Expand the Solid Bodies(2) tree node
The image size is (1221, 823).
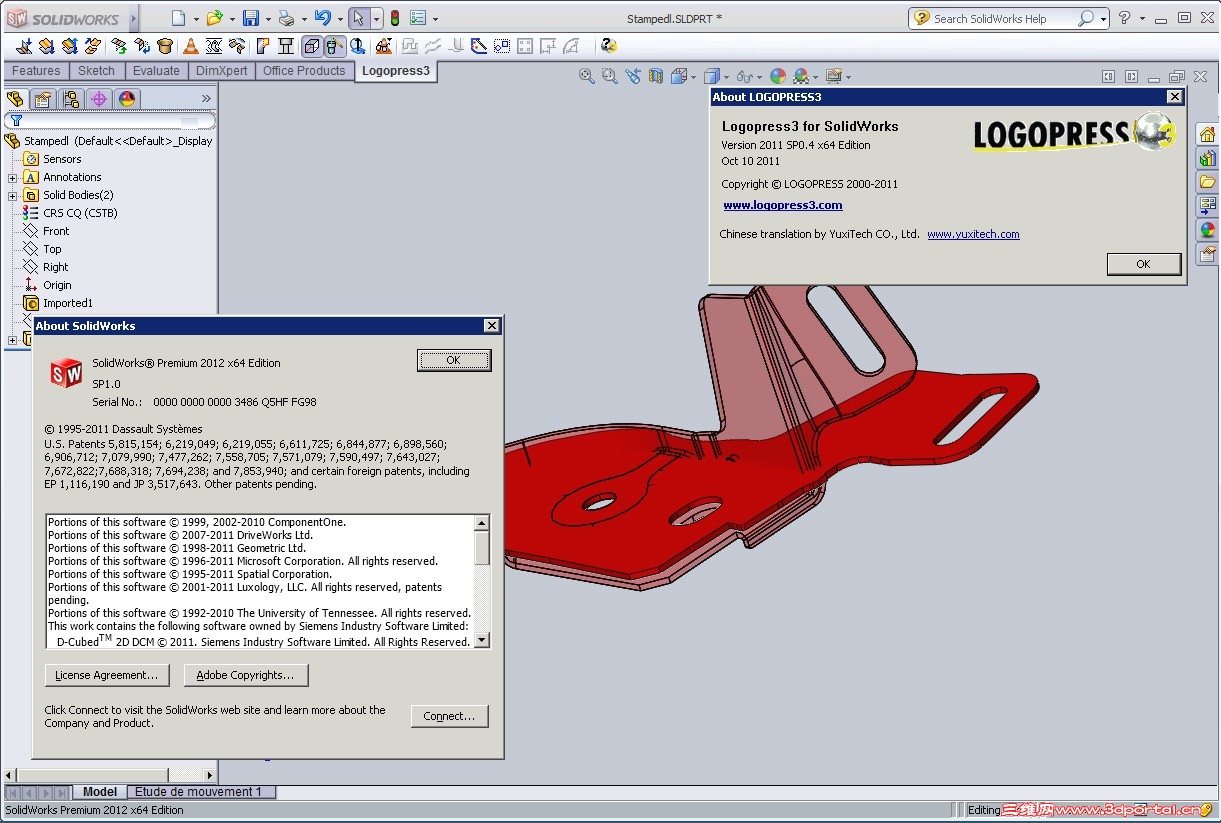(12, 195)
